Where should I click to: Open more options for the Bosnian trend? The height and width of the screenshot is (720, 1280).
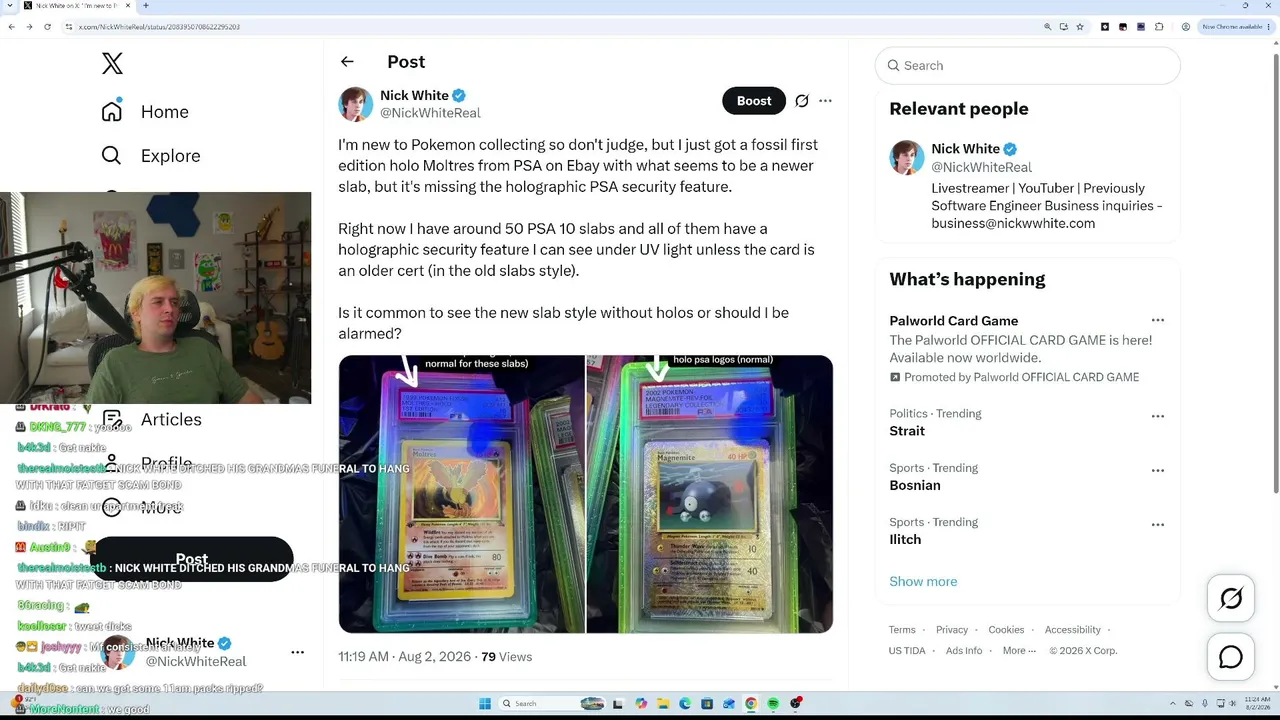pos(1158,470)
